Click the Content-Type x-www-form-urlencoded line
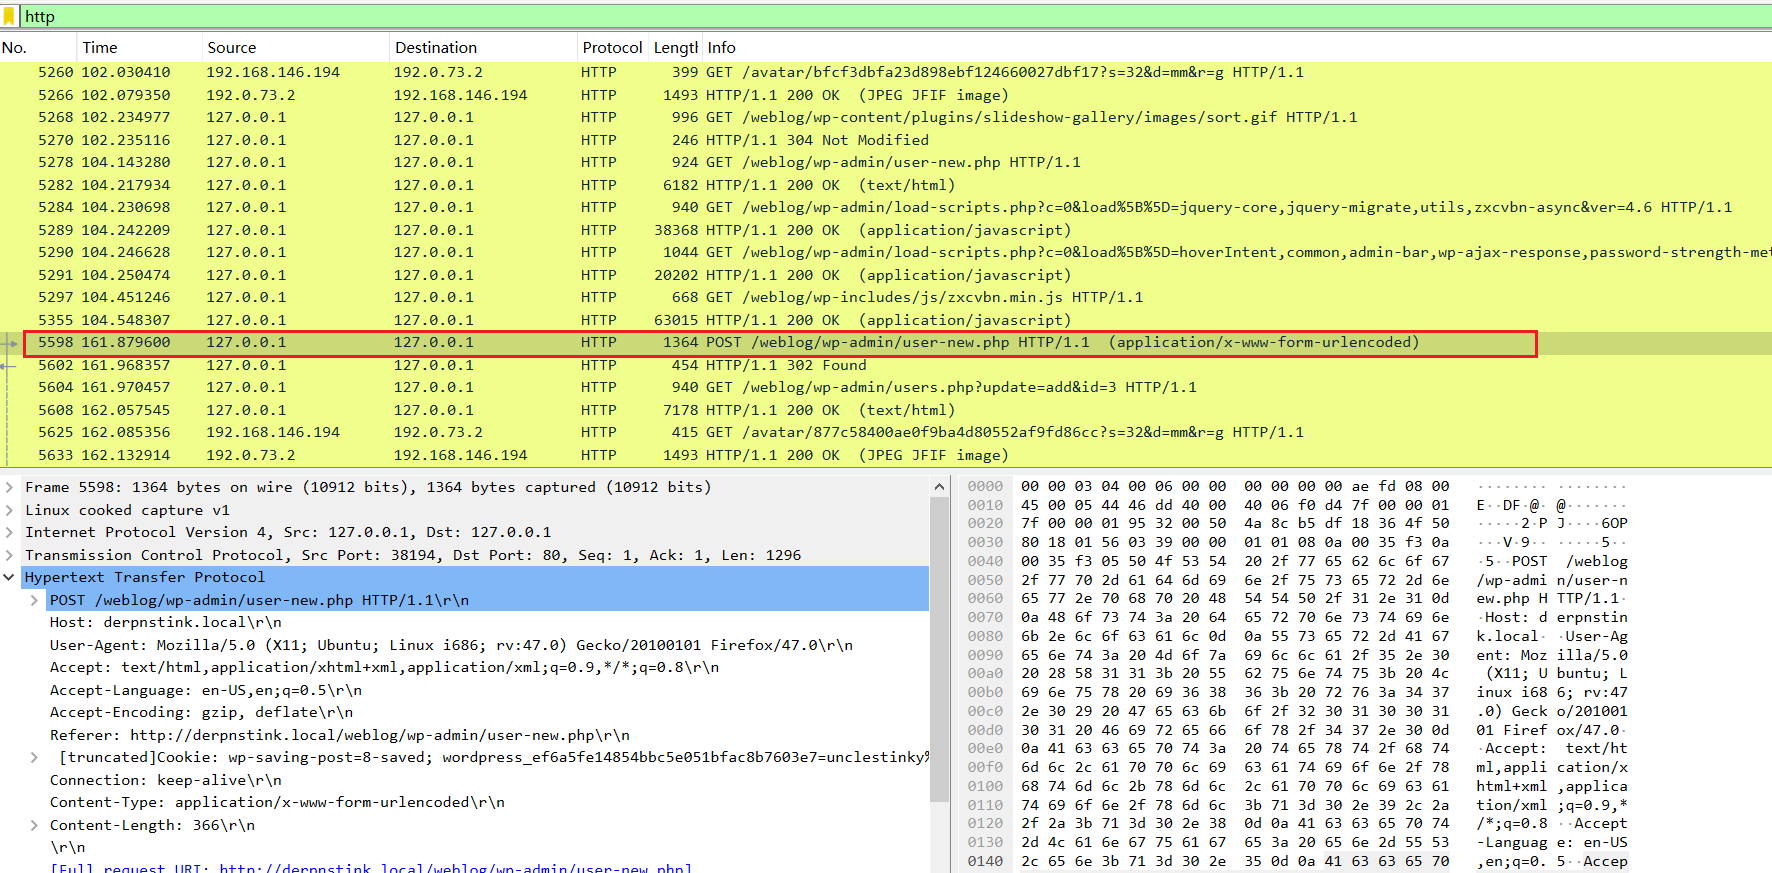The image size is (1772, 873). coord(277,803)
